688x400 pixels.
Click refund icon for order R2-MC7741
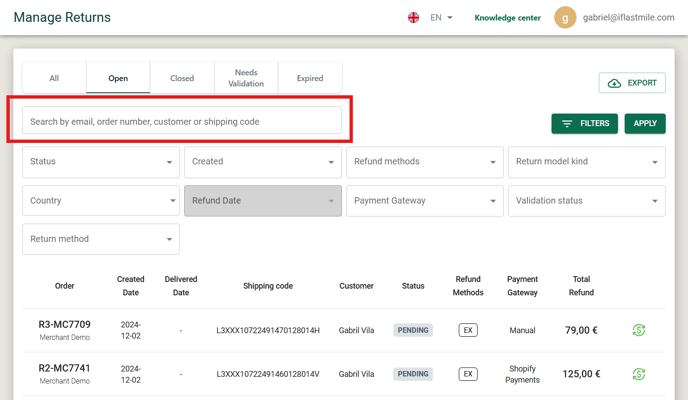[x=639, y=374]
